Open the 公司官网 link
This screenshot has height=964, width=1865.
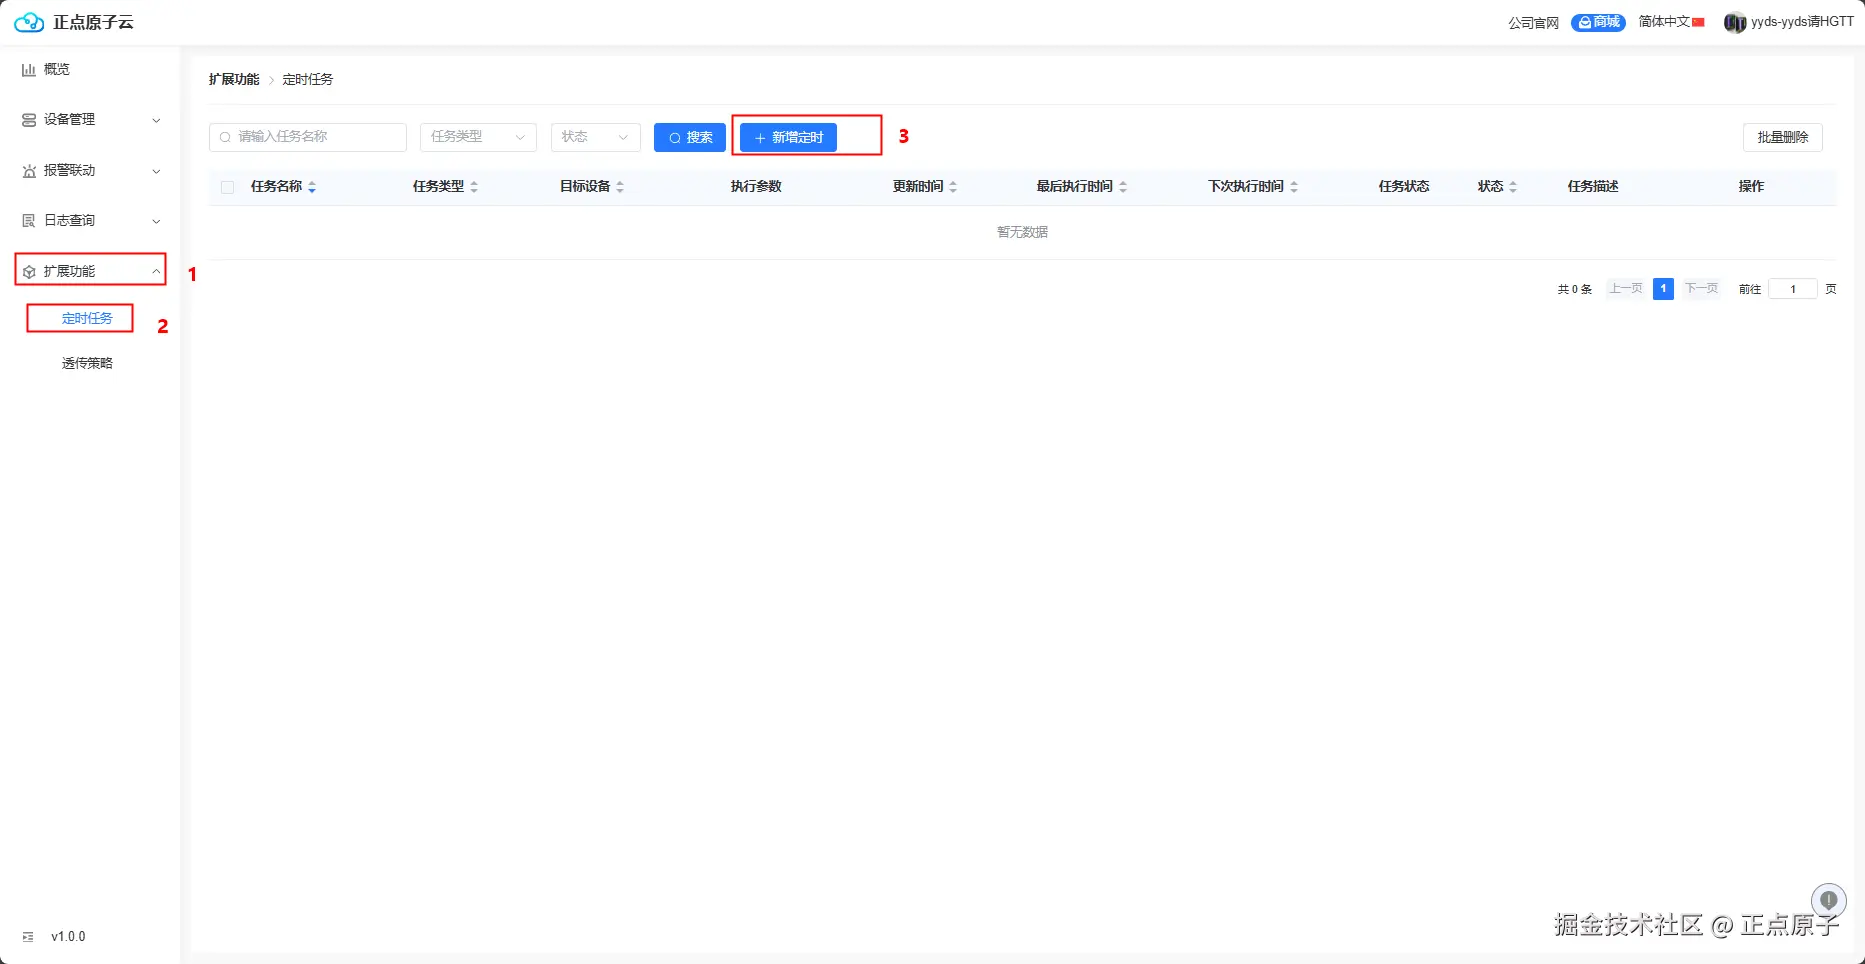click(1533, 23)
